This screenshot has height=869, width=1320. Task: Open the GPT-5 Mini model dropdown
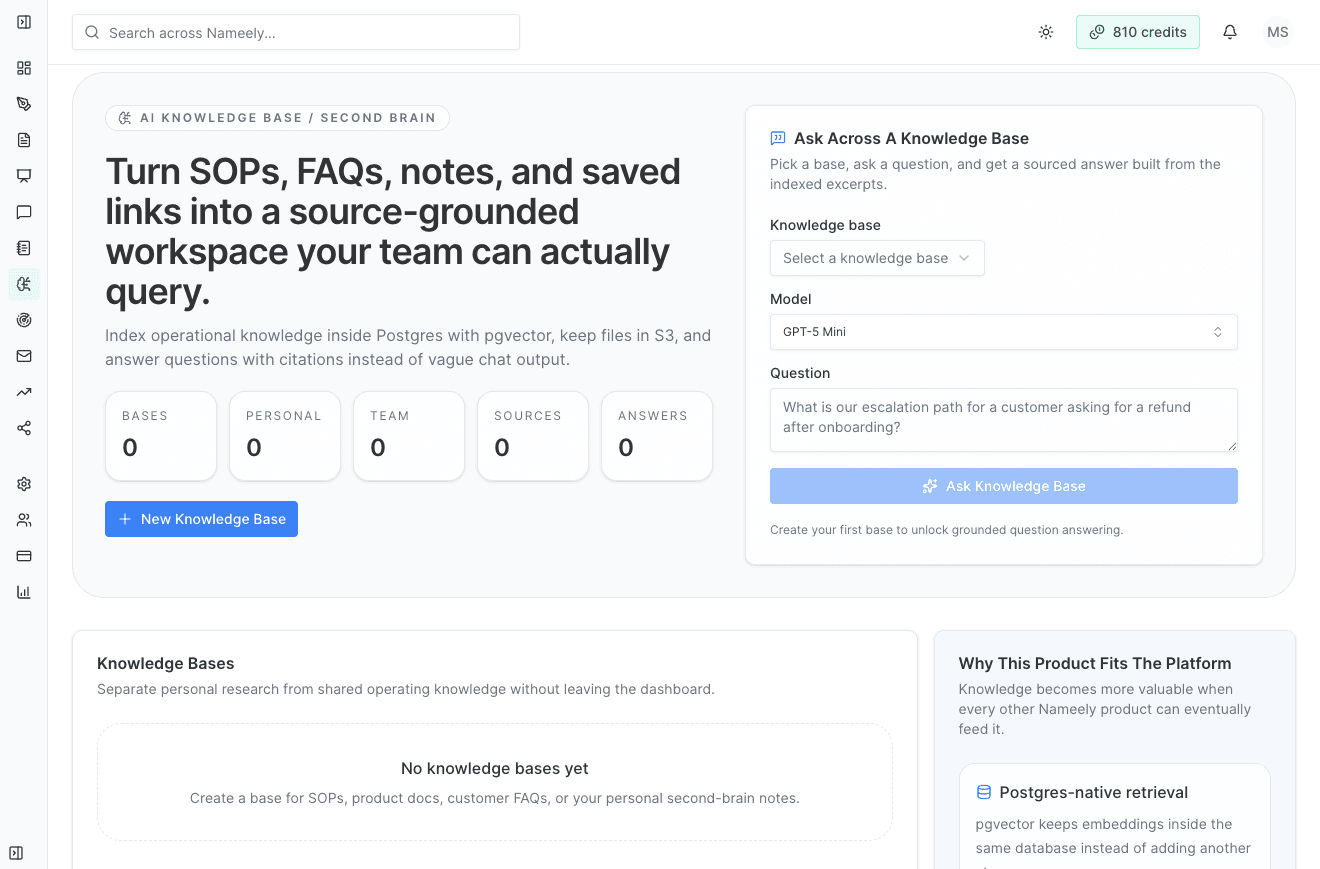[x=1003, y=331]
